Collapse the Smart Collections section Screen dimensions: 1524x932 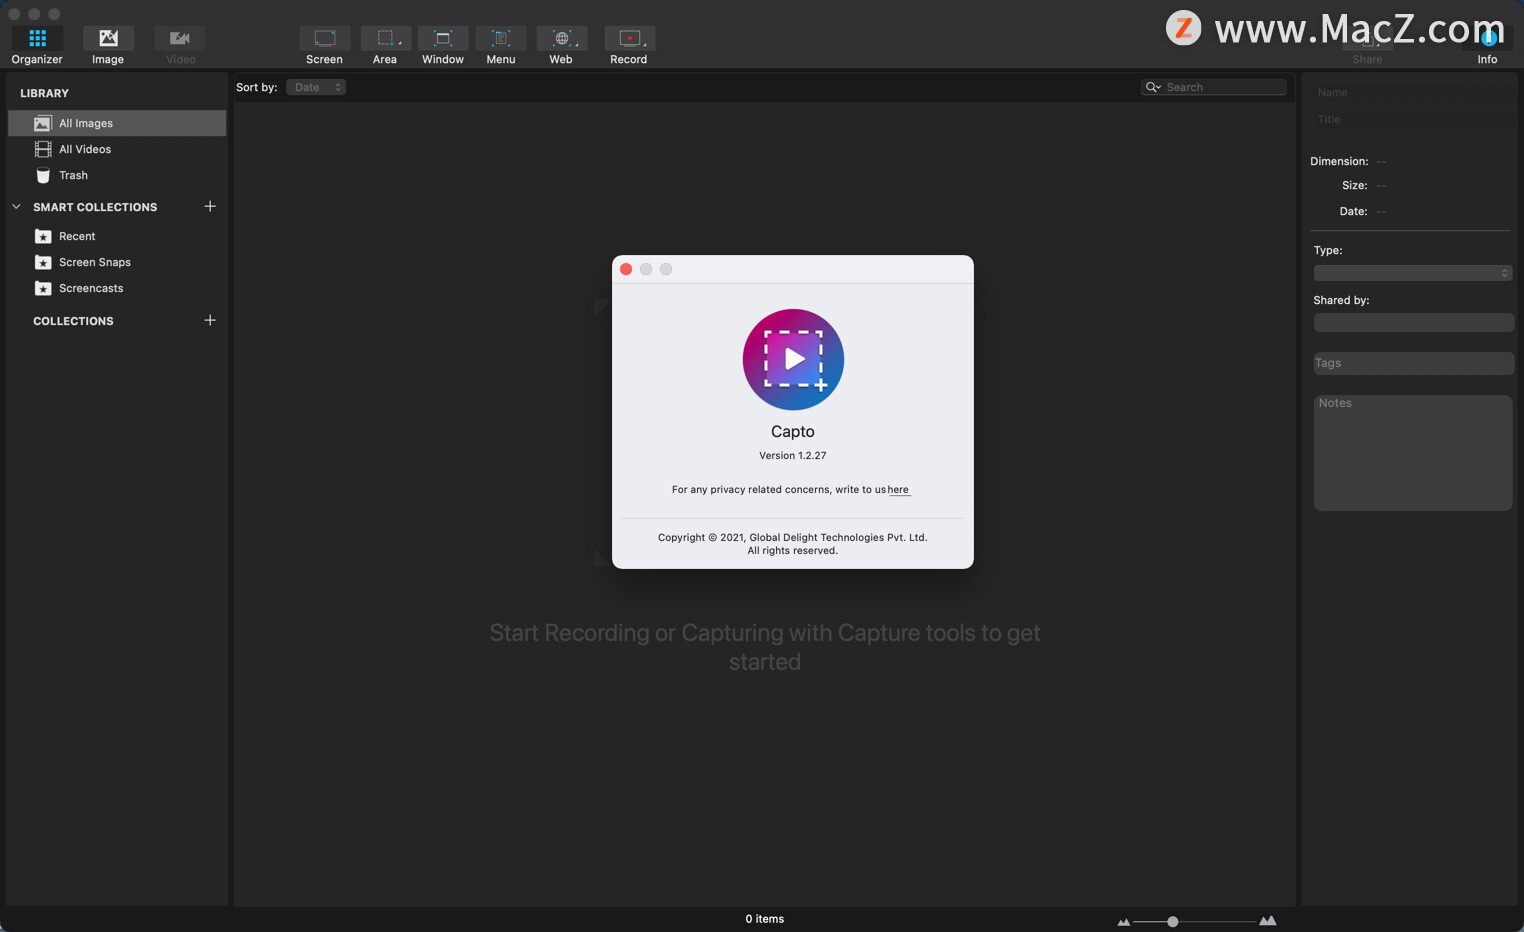coord(16,207)
